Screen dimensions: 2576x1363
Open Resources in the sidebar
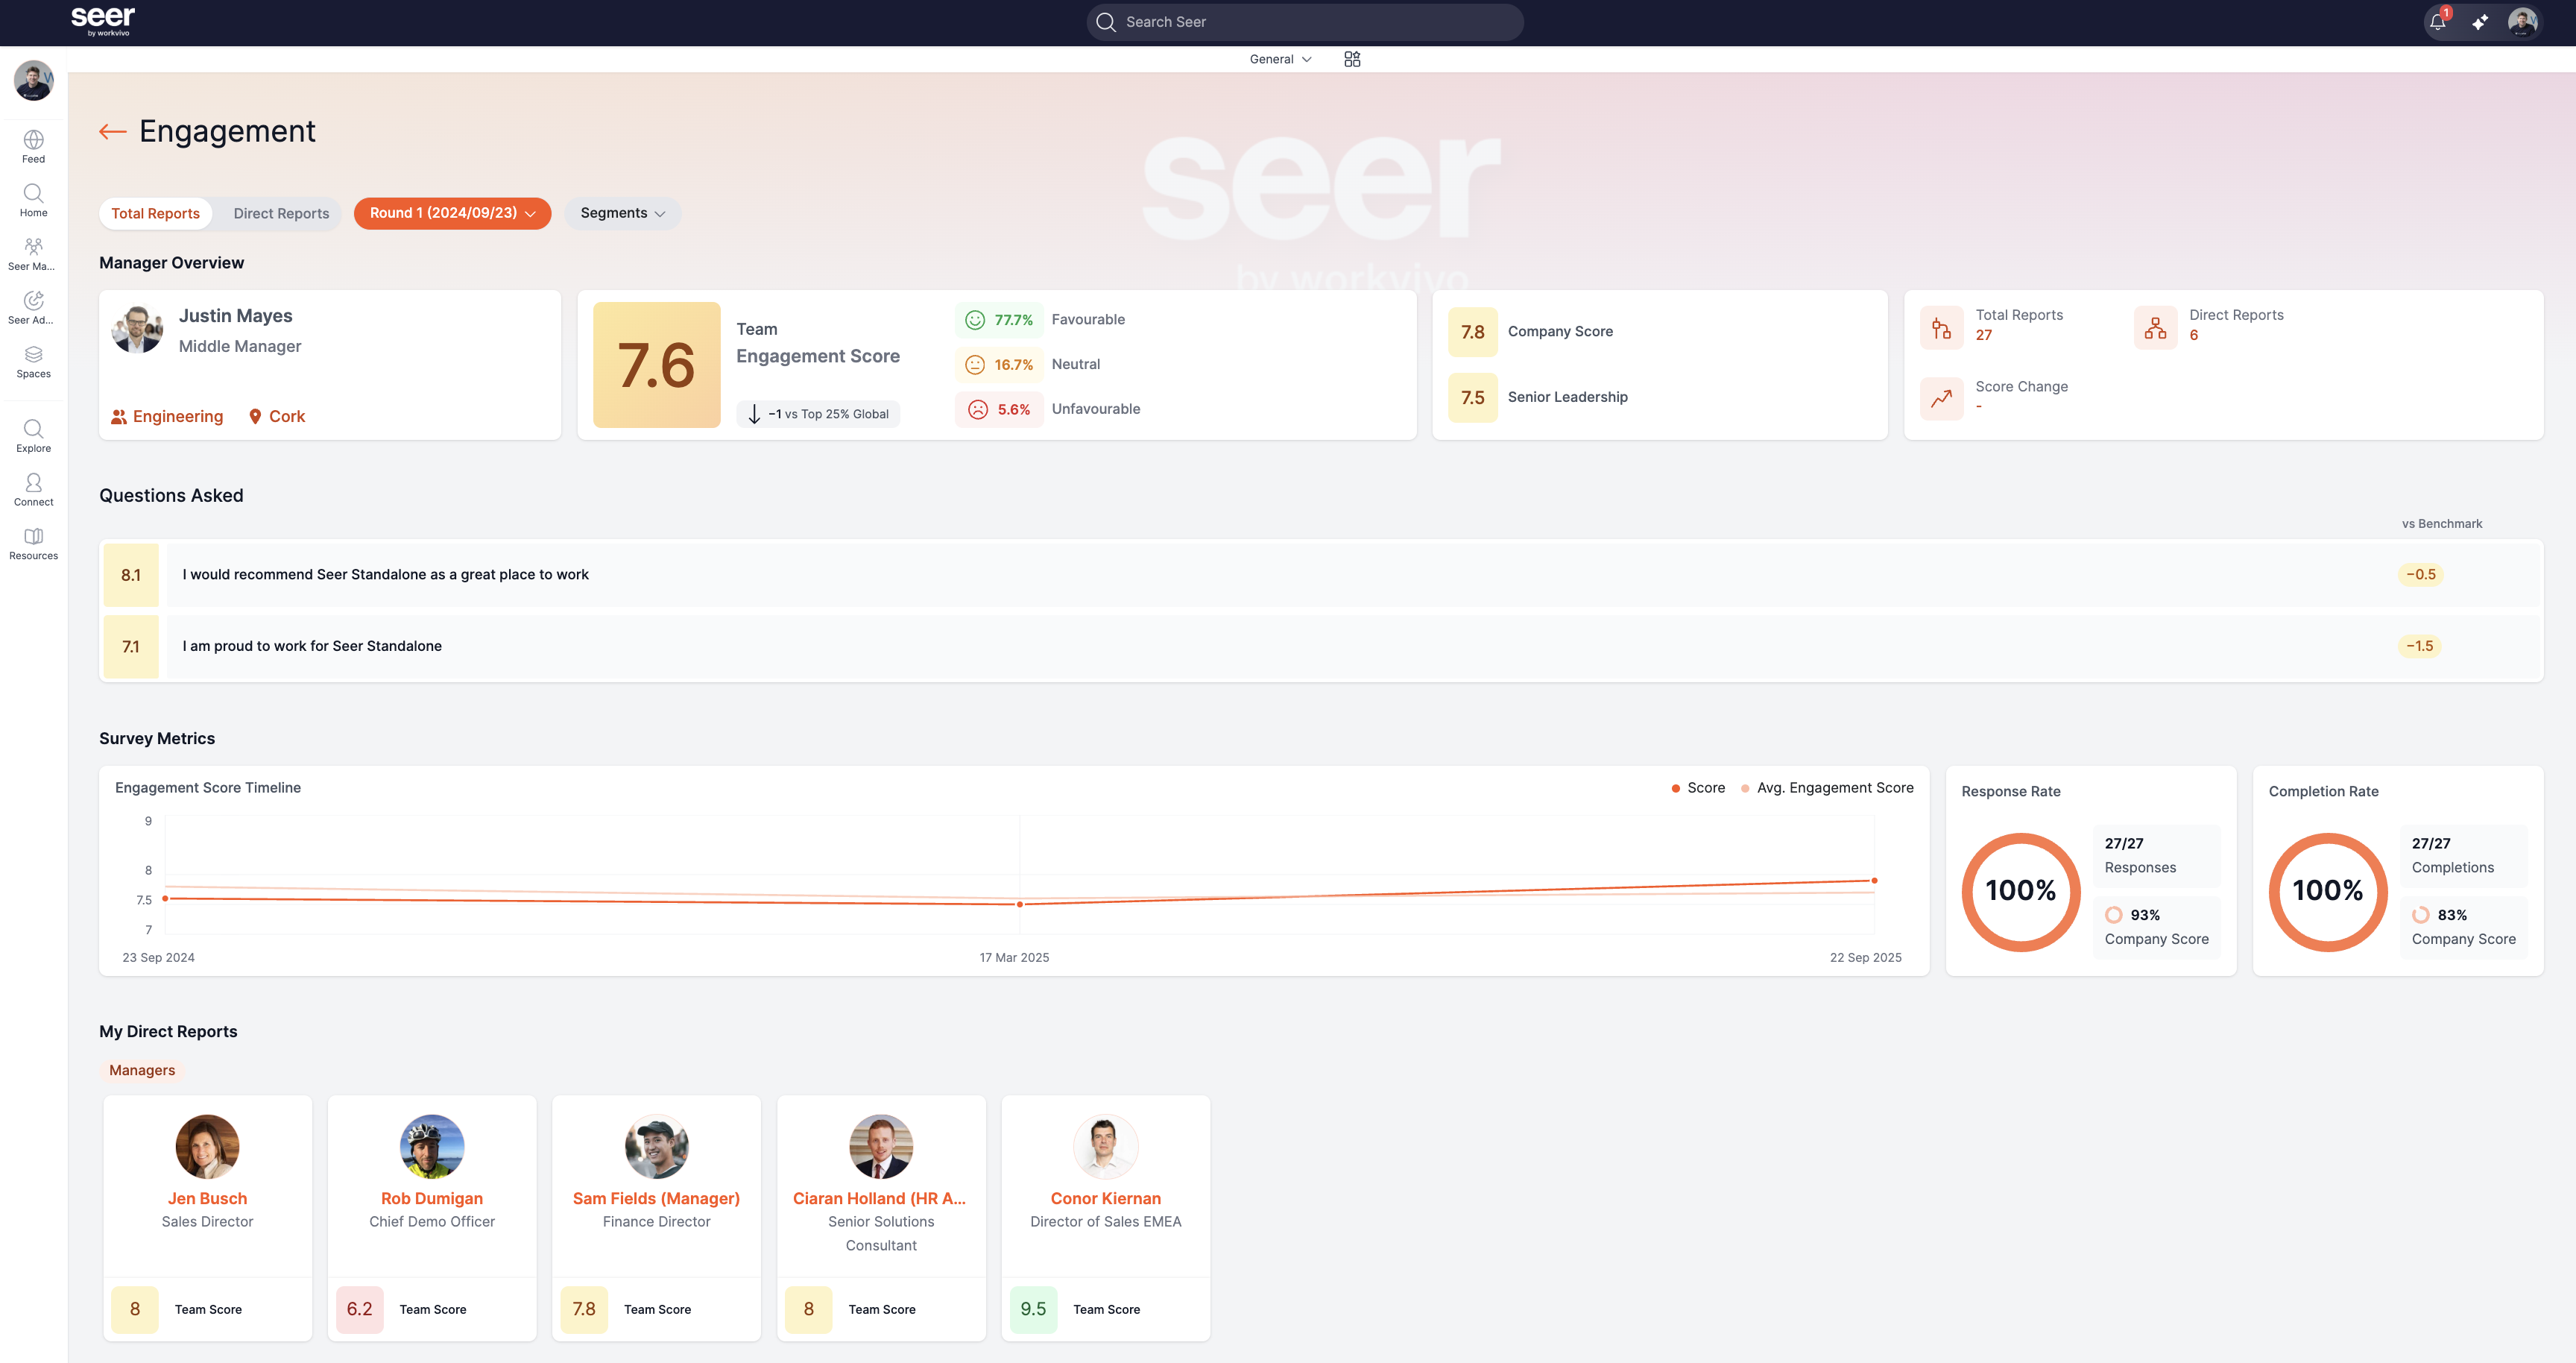33,544
